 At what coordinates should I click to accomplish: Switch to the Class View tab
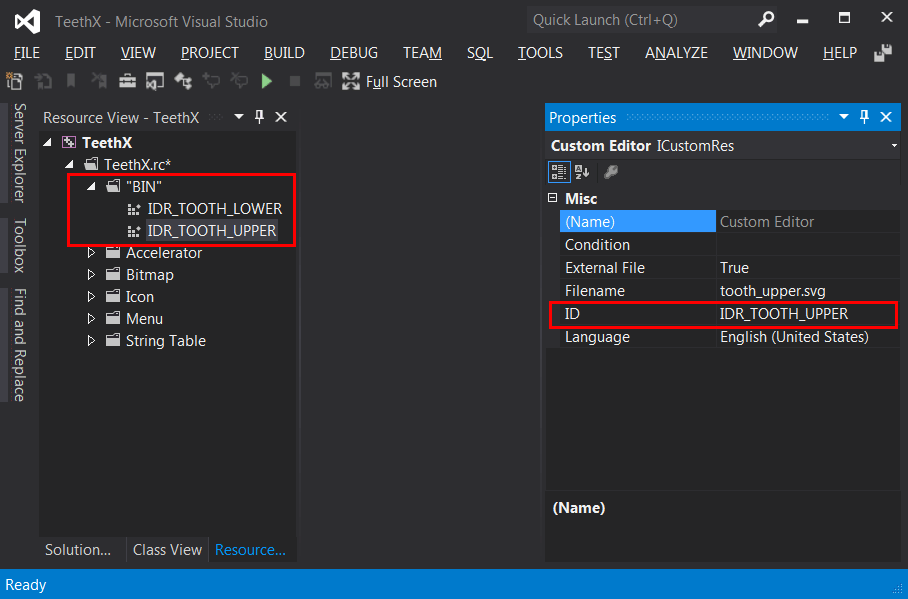(167, 550)
